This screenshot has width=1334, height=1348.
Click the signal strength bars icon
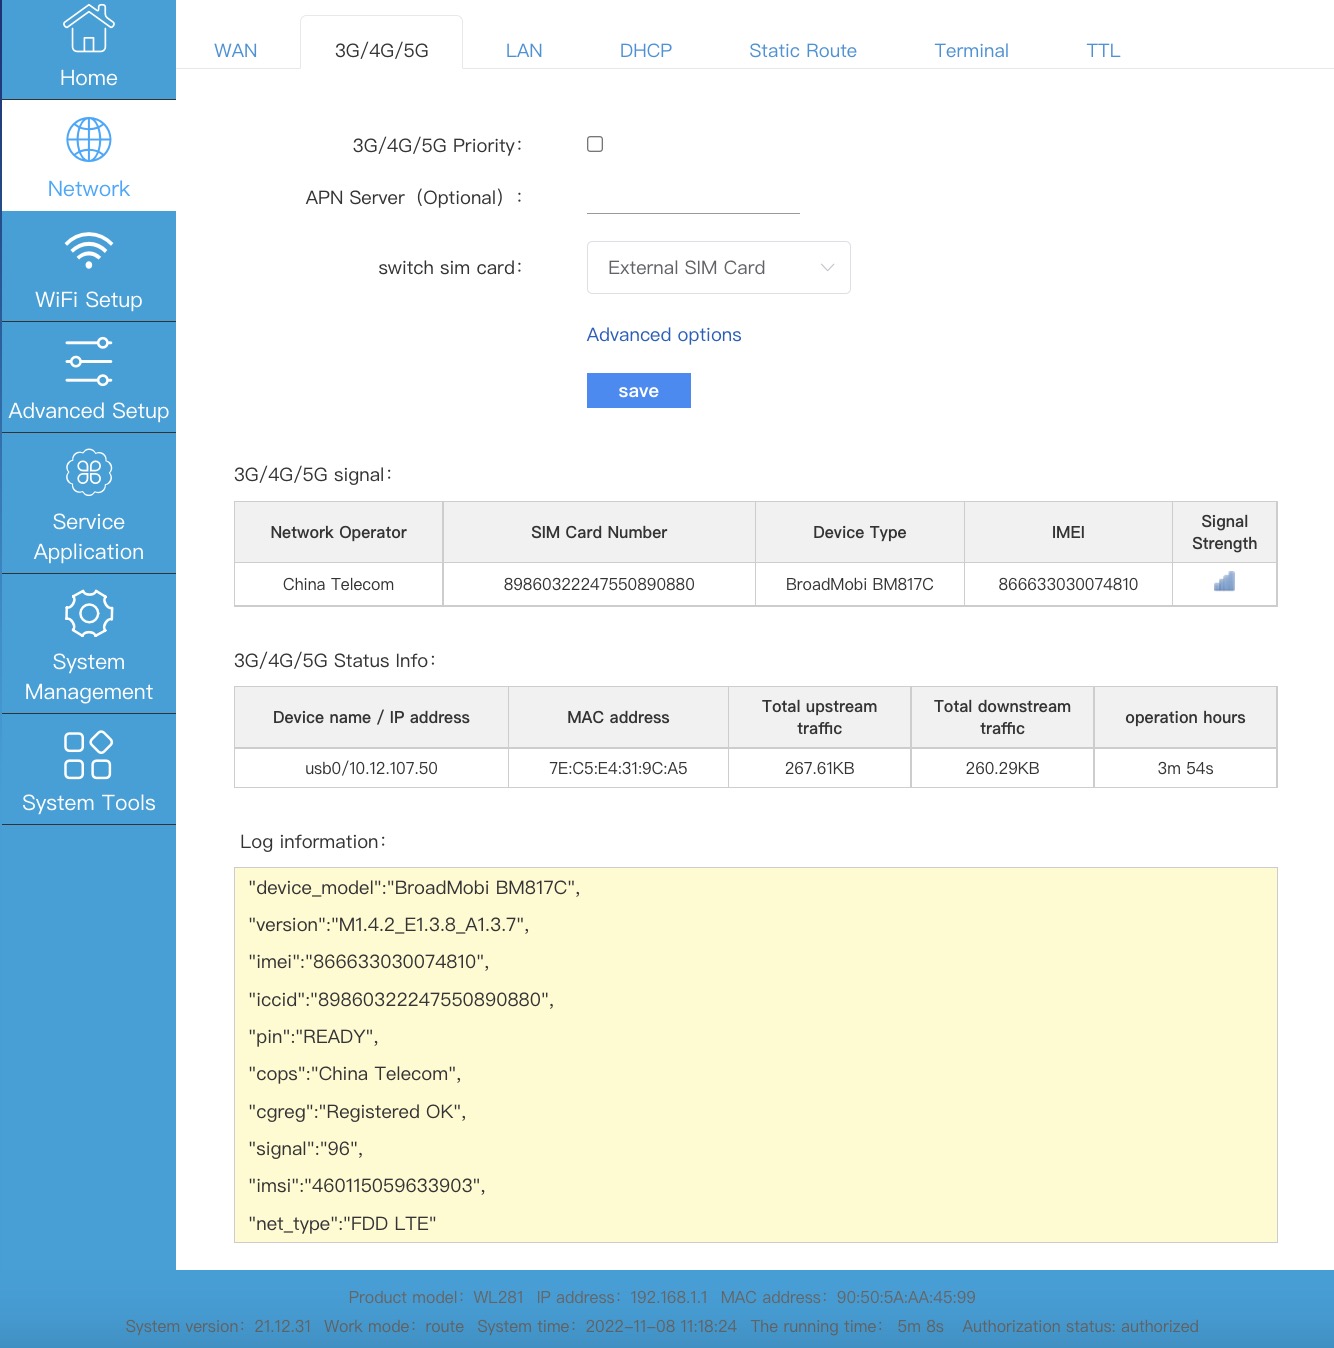[1224, 582]
